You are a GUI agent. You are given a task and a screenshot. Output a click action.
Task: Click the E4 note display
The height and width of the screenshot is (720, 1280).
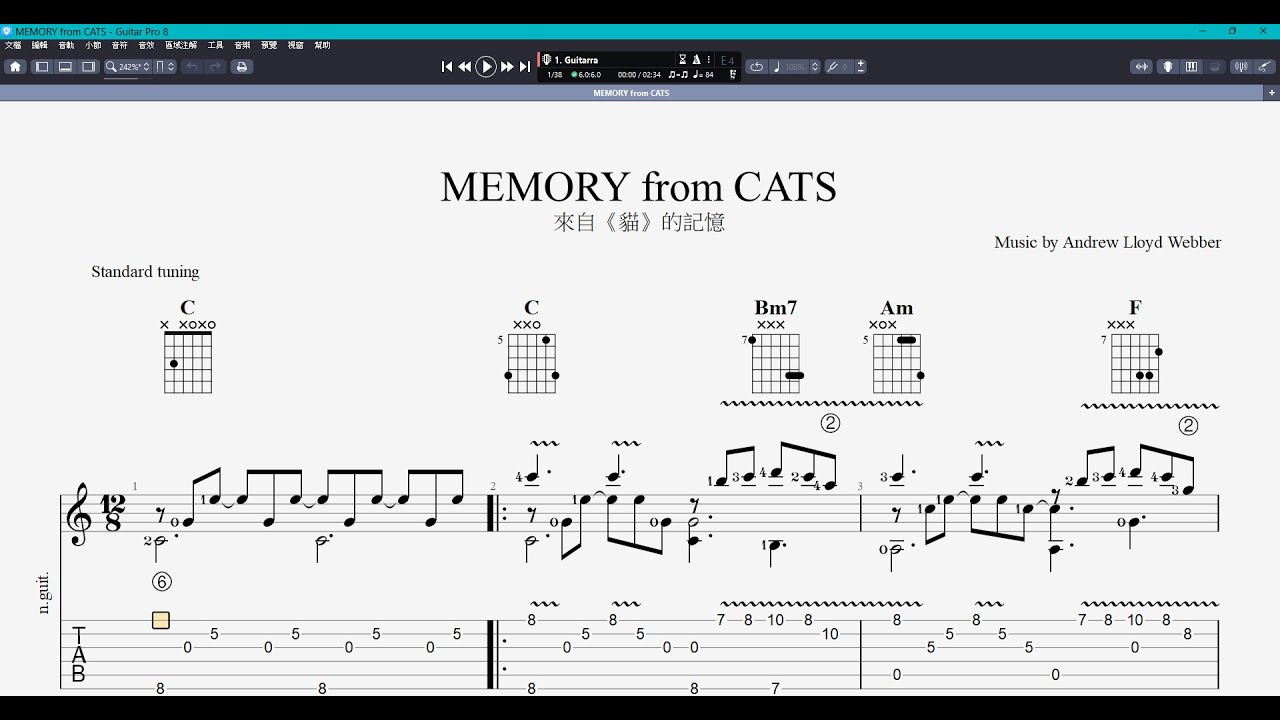(727, 61)
